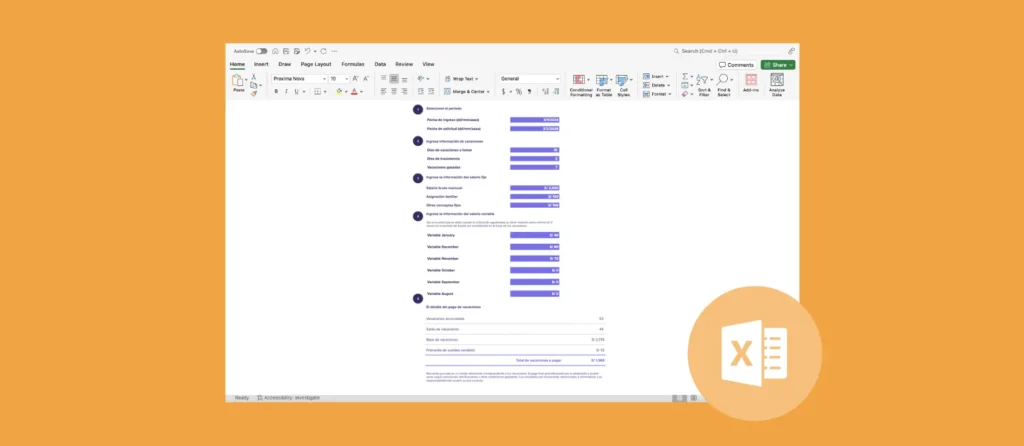Toggle bold formatting
This screenshot has width=1024, height=446.
pyautogui.click(x=277, y=91)
